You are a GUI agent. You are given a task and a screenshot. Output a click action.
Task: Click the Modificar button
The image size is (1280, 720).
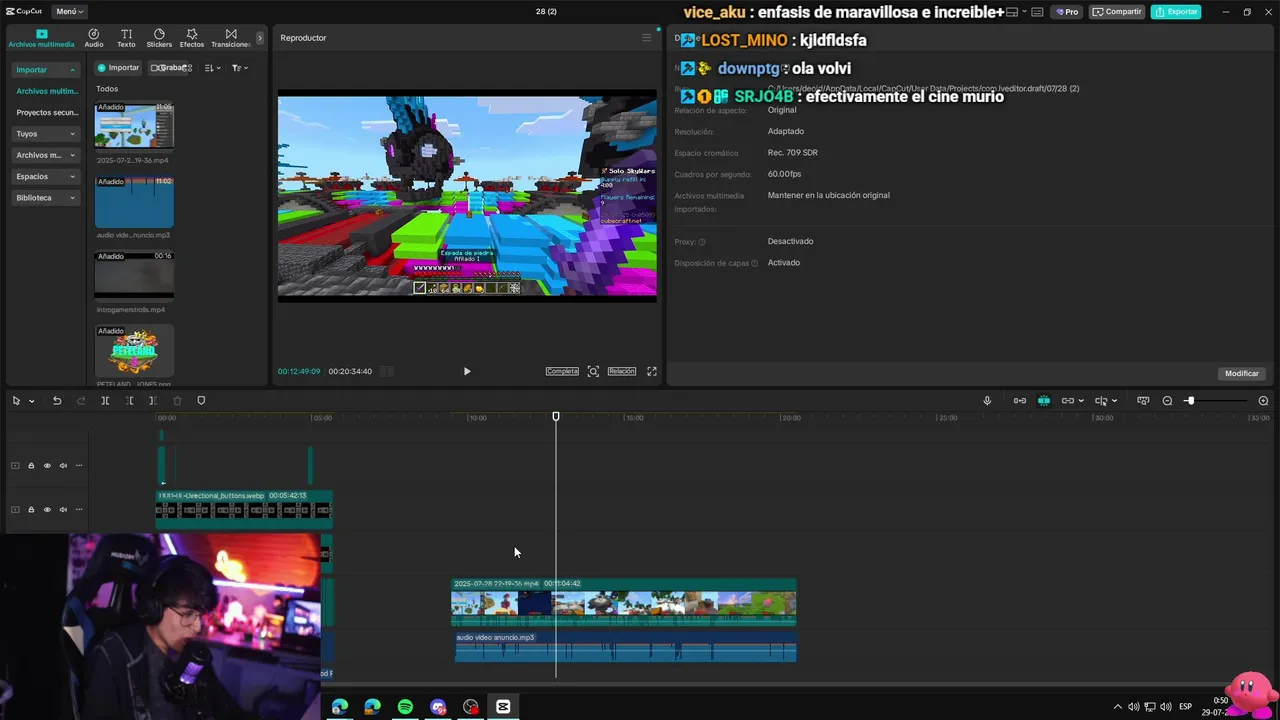click(x=1241, y=373)
